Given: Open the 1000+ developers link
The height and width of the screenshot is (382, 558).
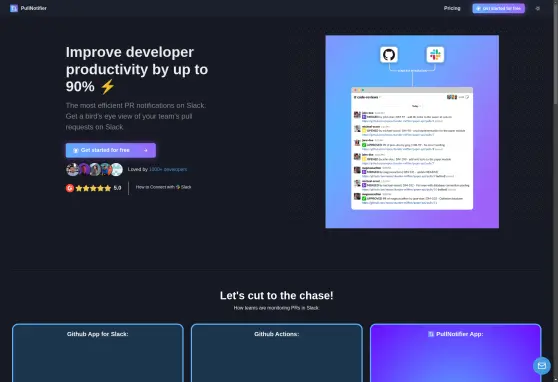Looking at the screenshot, I should [x=168, y=169].
